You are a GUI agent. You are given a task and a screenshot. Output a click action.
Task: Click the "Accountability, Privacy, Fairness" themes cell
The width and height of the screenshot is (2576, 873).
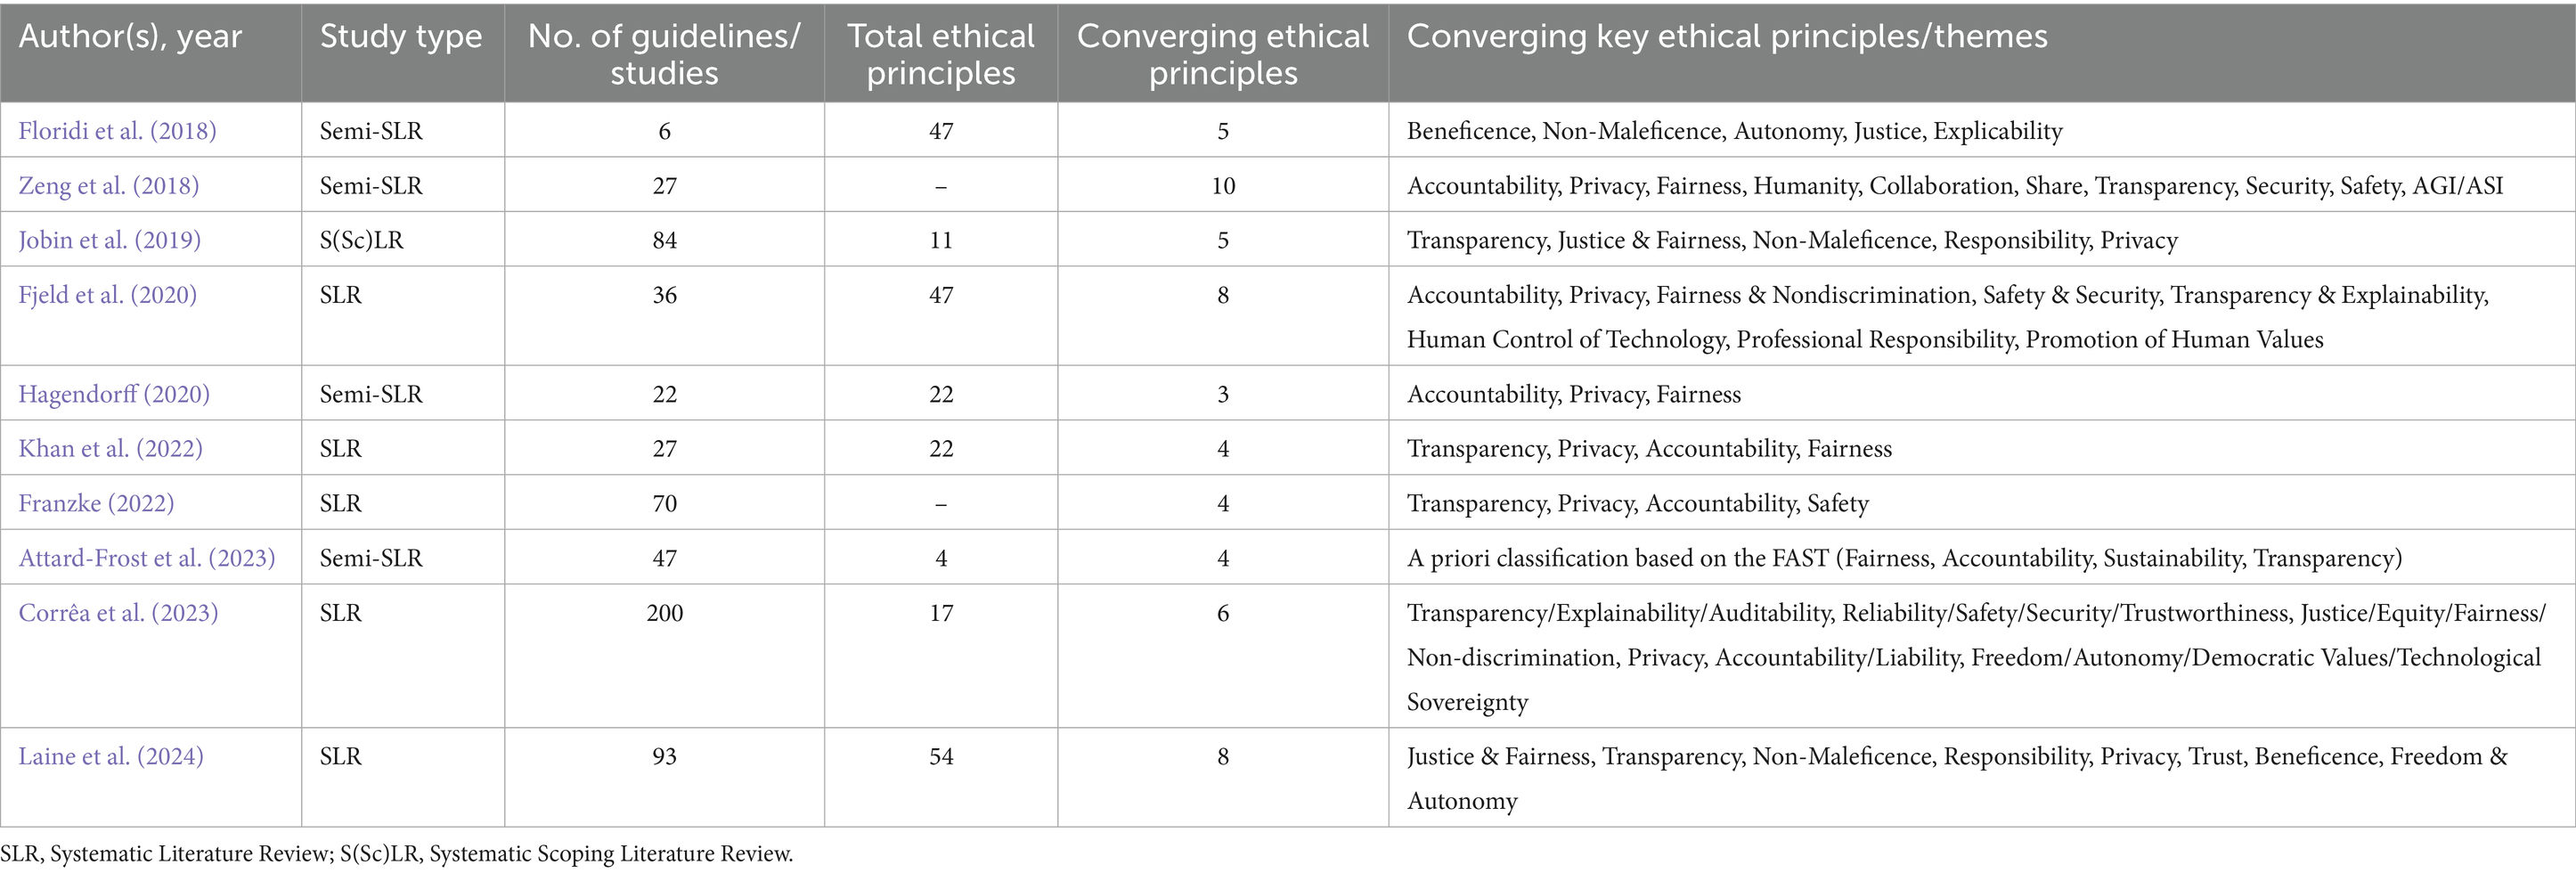click(1573, 394)
